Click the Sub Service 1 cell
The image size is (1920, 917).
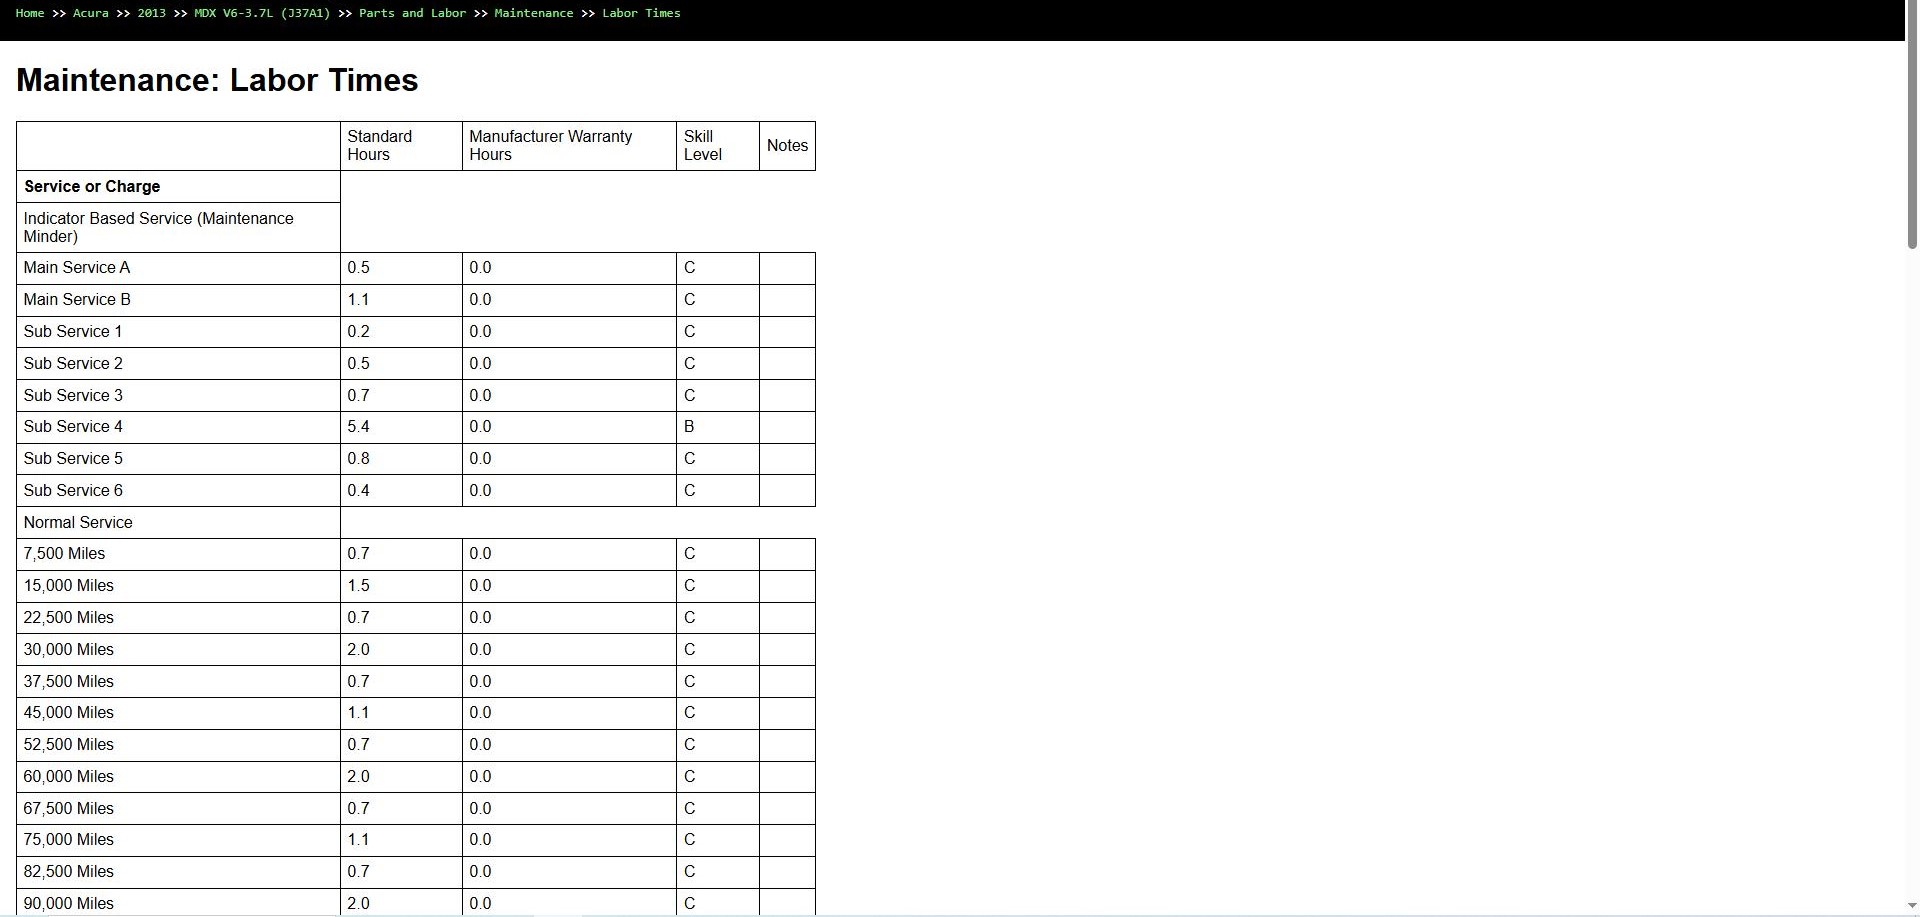178,332
